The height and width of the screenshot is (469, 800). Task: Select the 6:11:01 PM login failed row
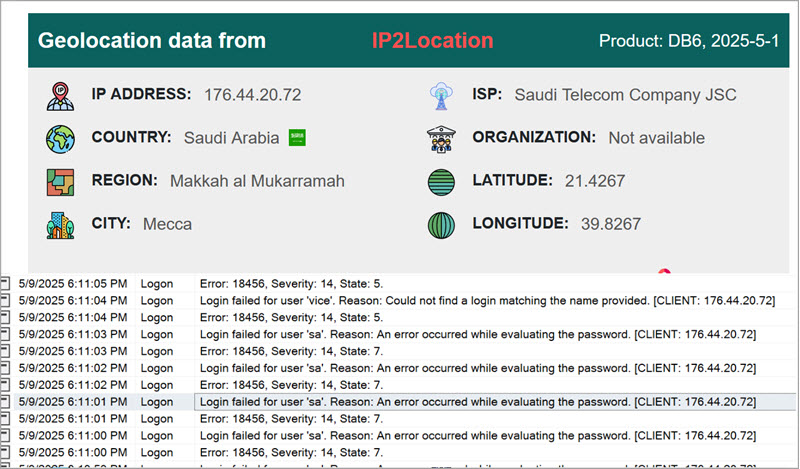476,401
